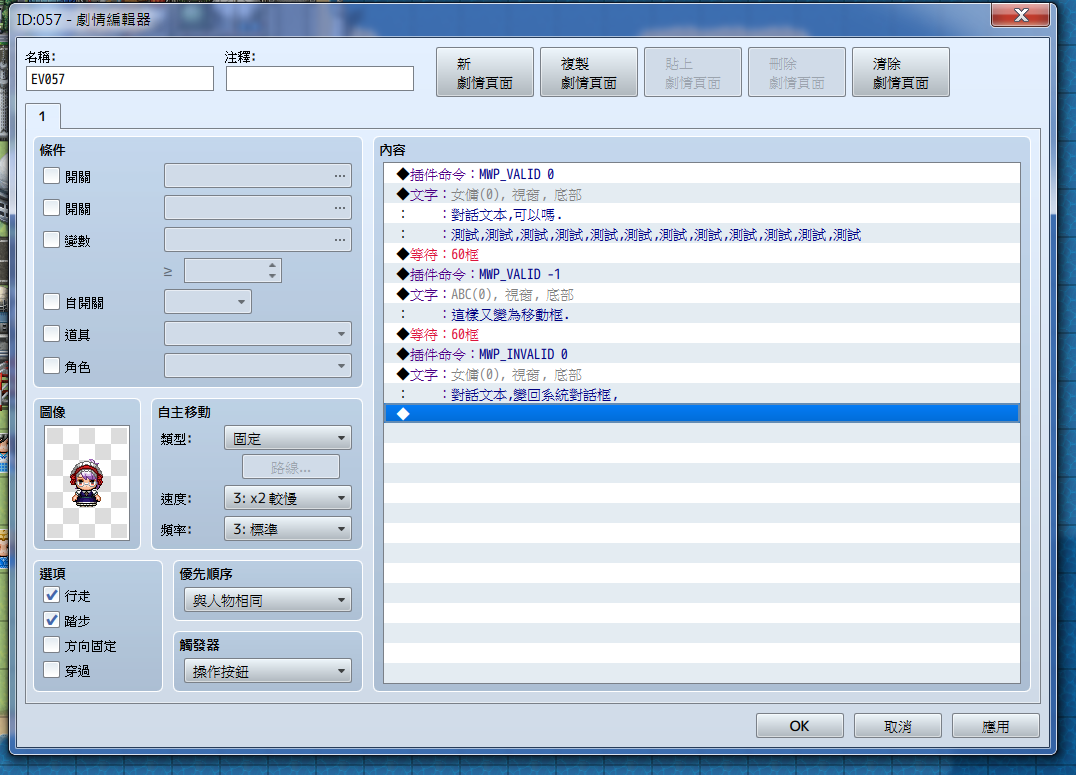1076x775 pixels.
Task: Open the 道具 selection dropdown
Action: tap(258, 334)
